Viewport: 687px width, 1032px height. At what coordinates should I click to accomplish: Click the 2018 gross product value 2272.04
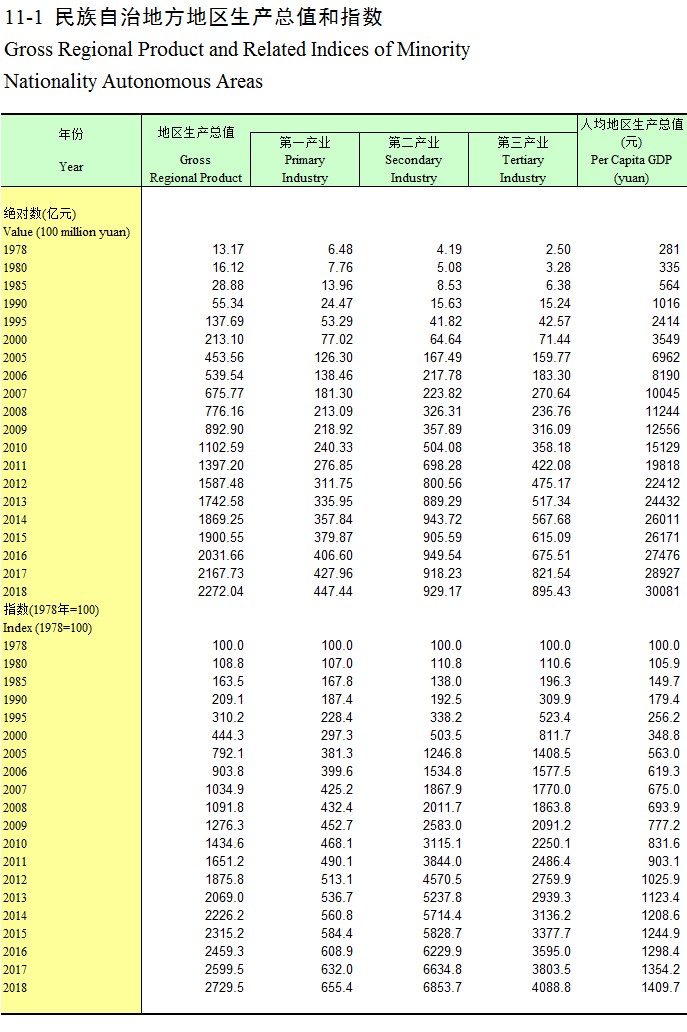point(221,591)
